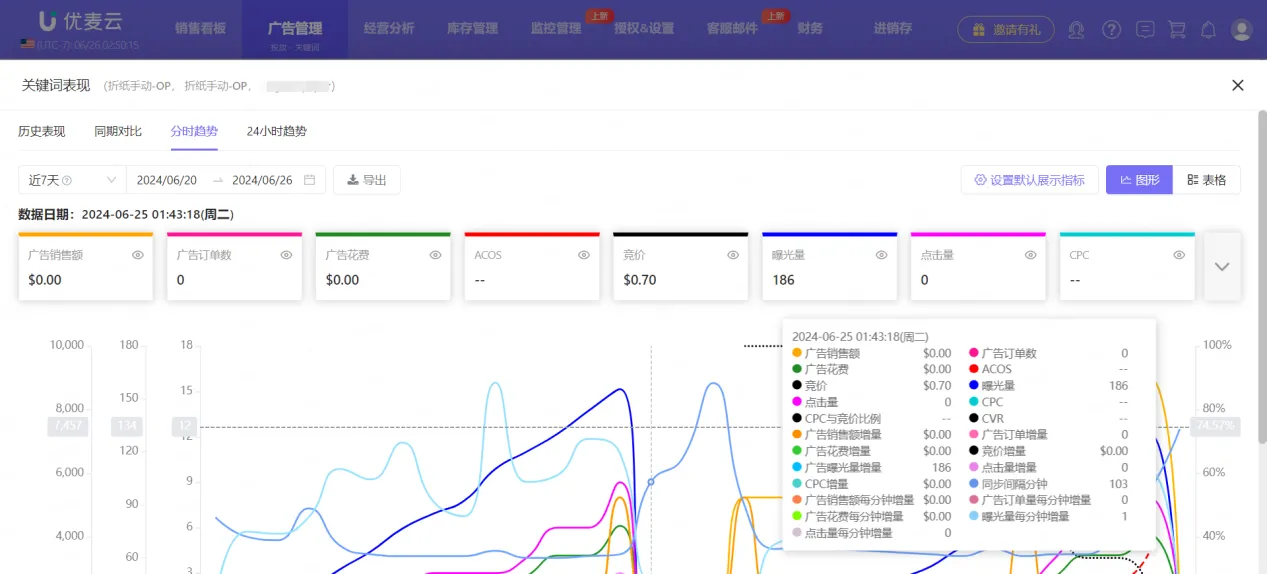Open the 近7天 date range dropdown
The height and width of the screenshot is (574, 1267).
point(72,180)
